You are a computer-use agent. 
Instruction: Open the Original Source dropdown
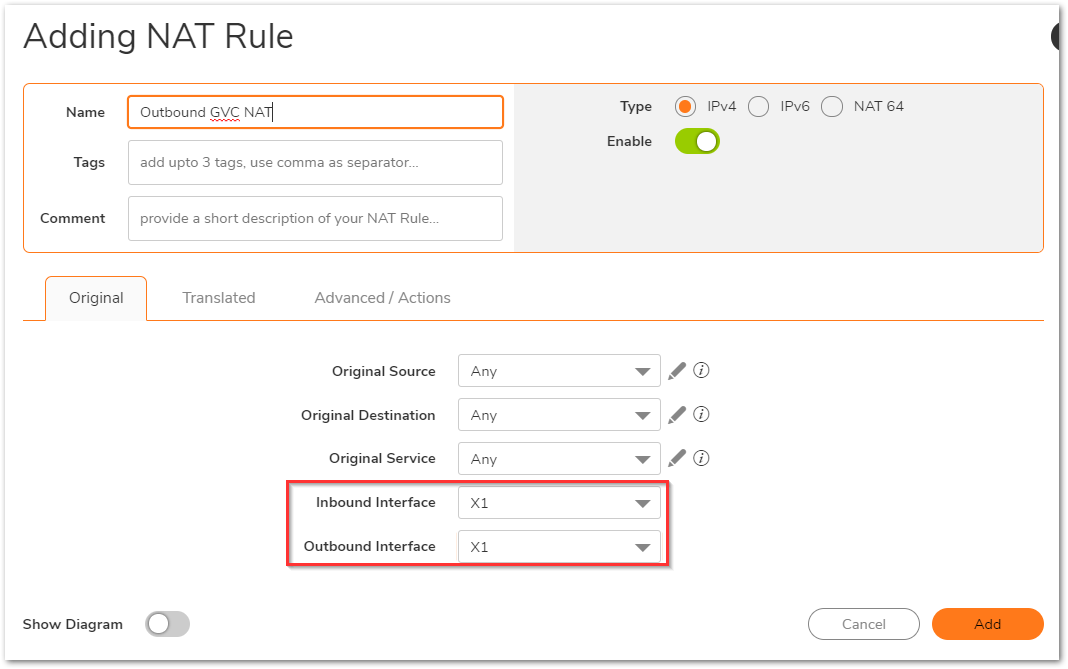[x=559, y=371]
